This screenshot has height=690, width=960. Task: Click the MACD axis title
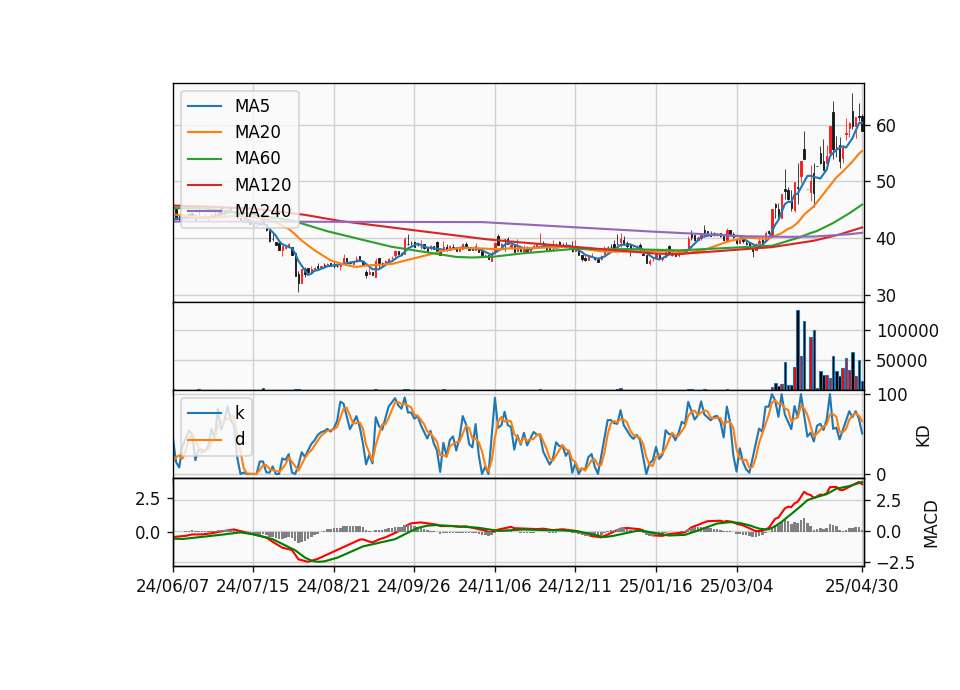931,524
